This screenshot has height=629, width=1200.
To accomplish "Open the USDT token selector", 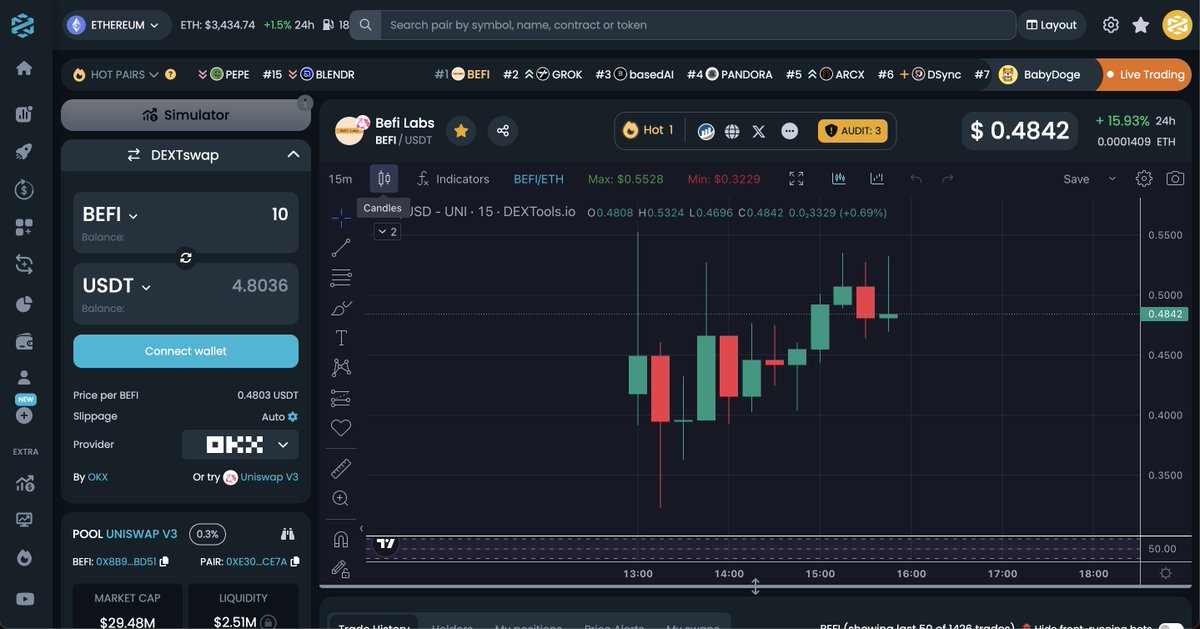I will pos(116,286).
